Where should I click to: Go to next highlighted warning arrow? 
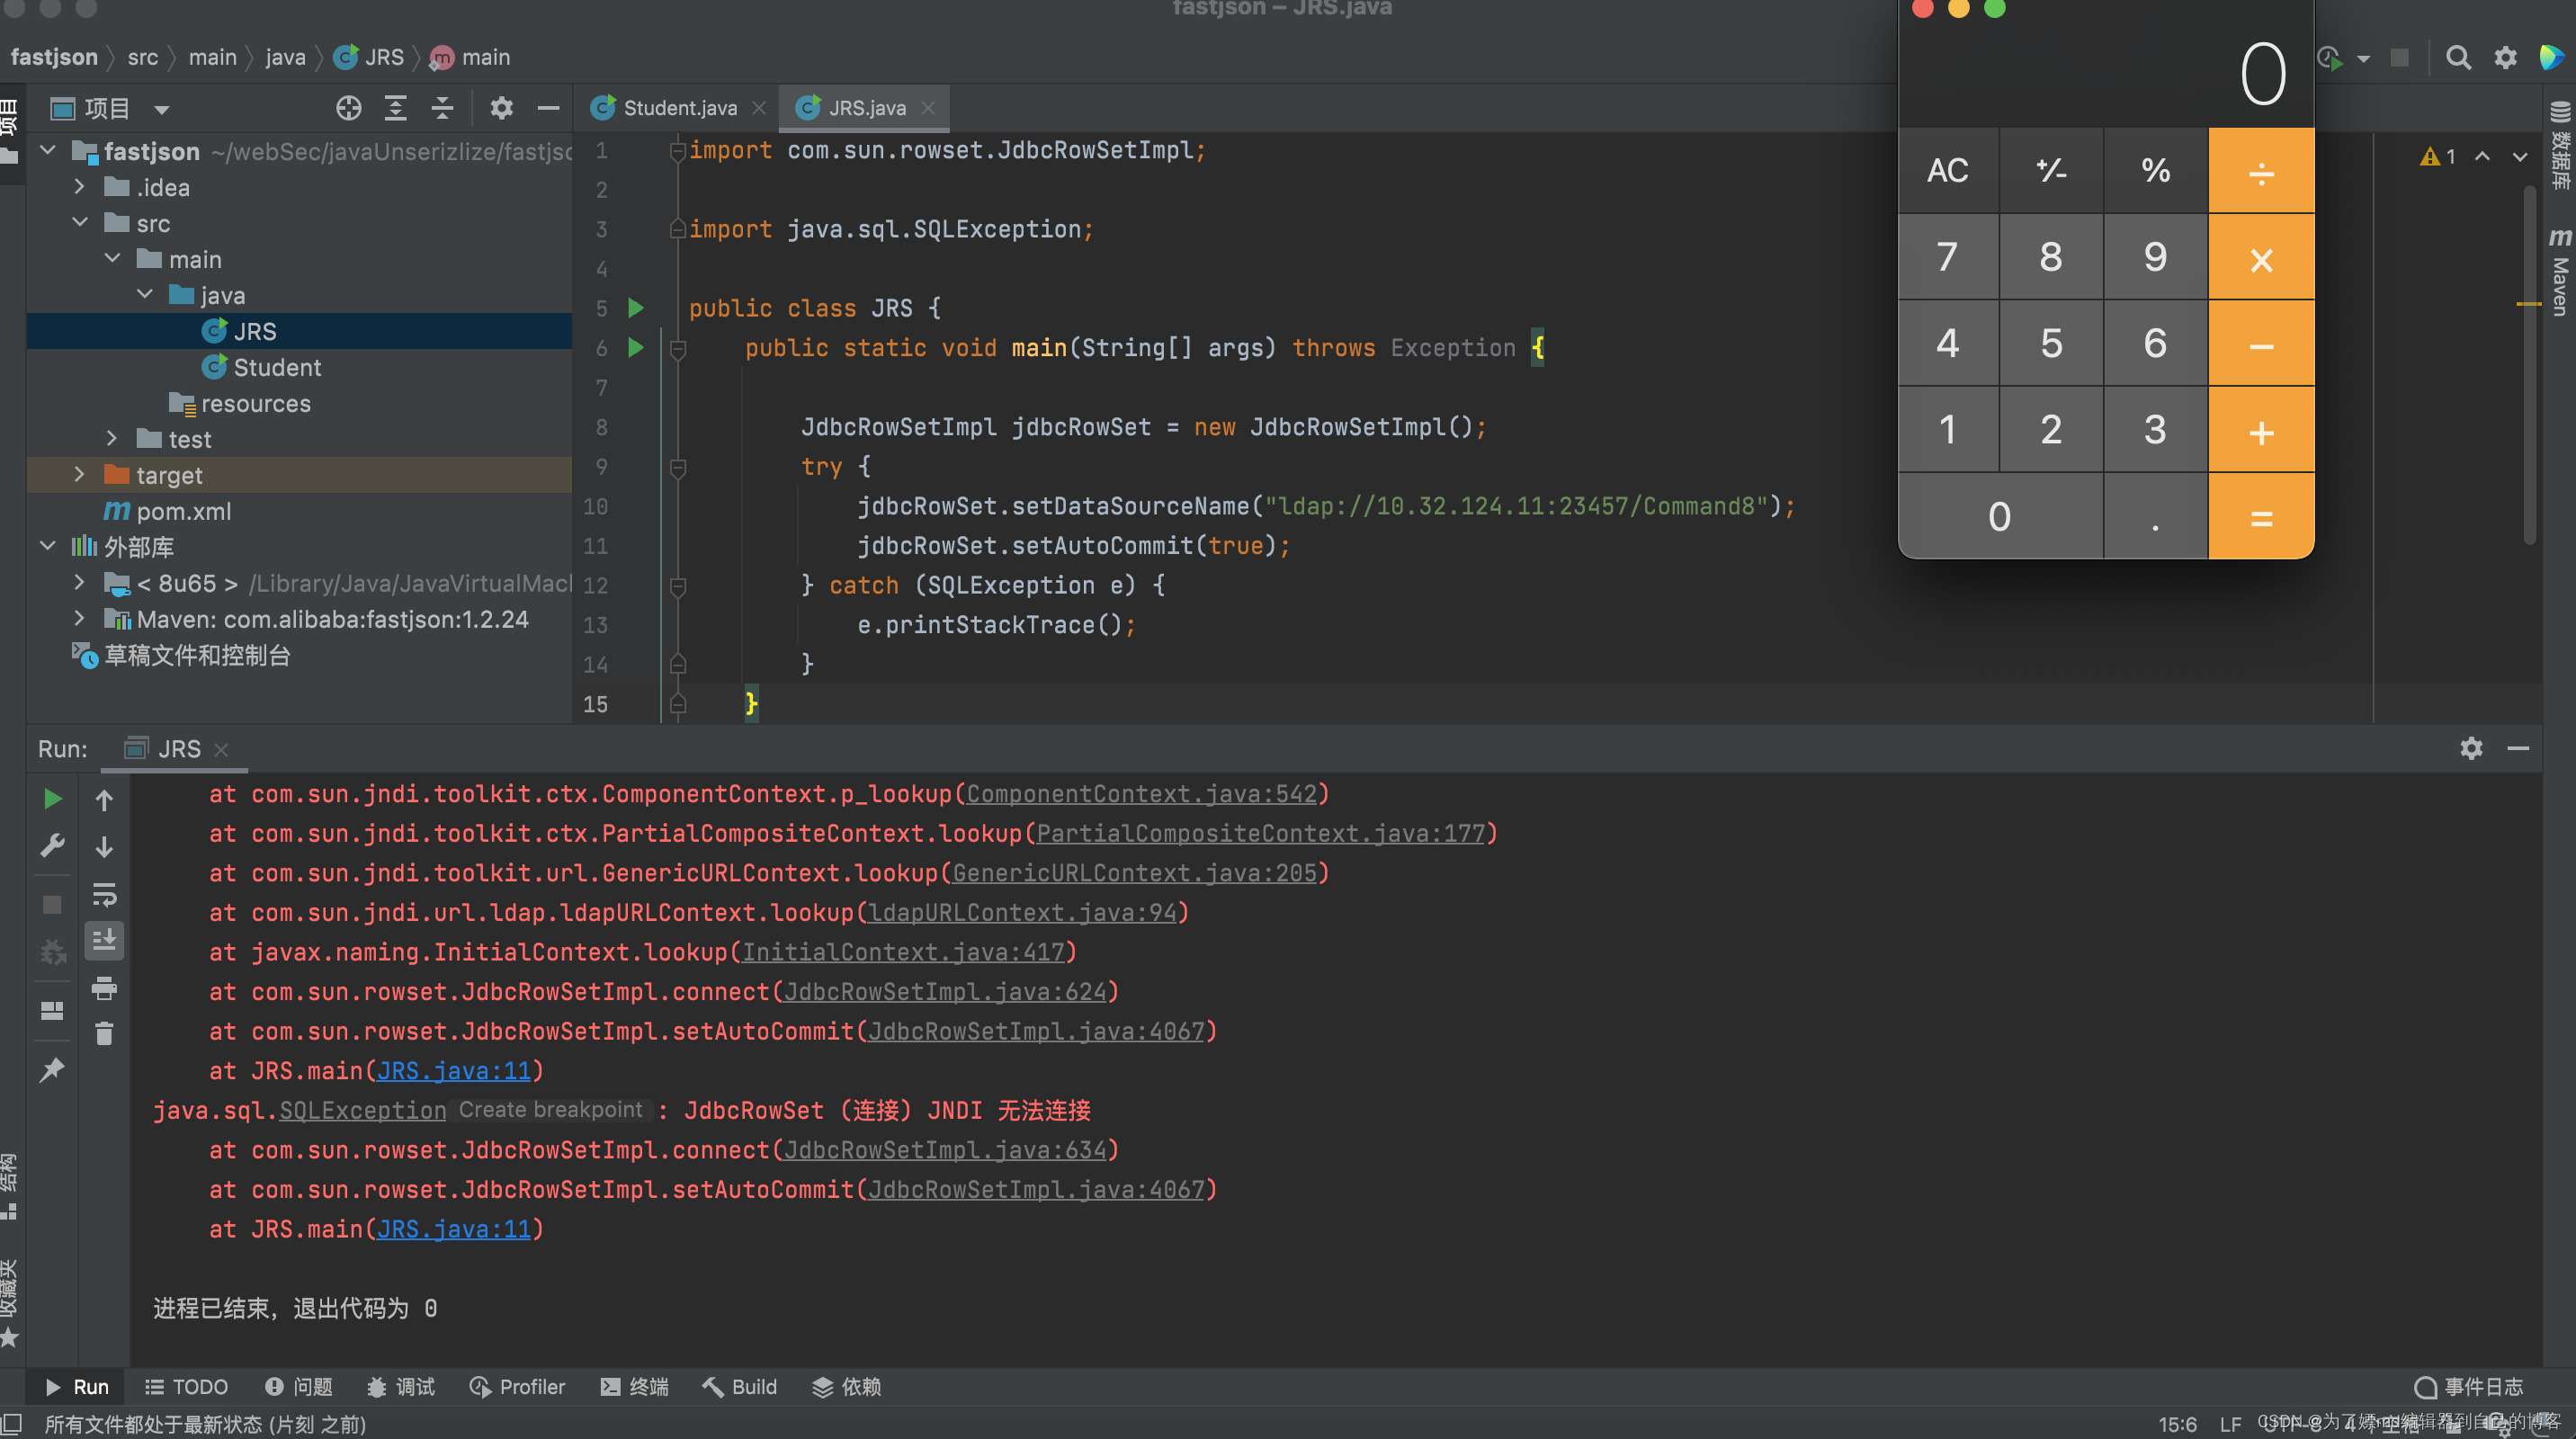tap(2519, 157)
